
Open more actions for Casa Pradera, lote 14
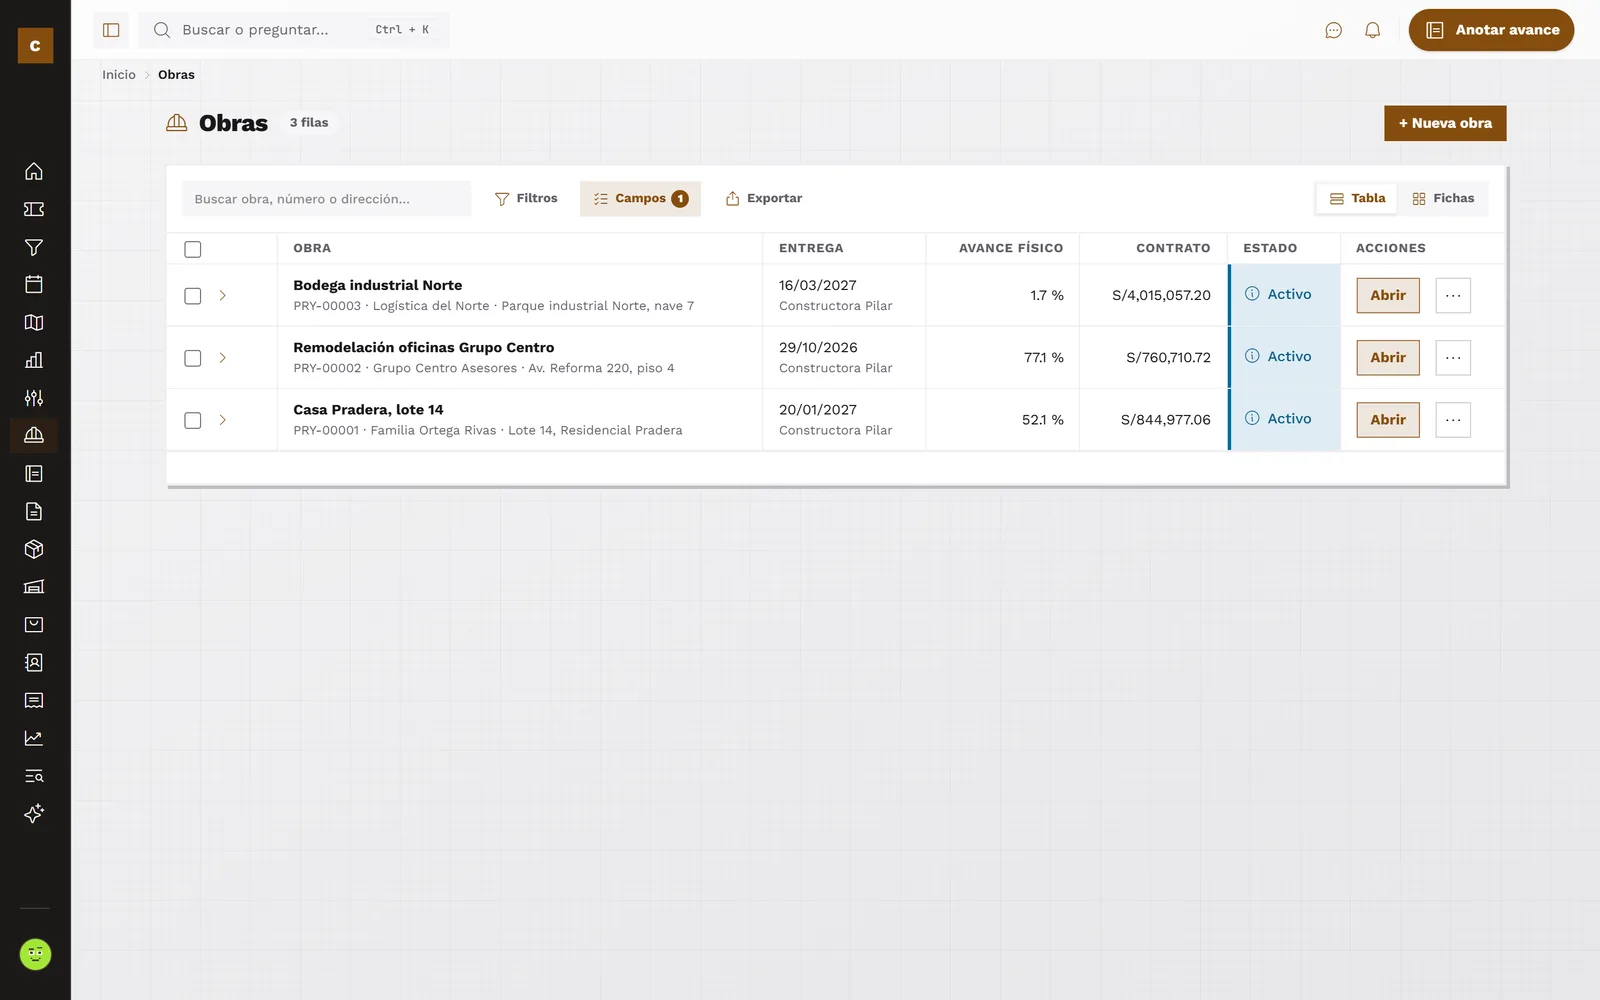point(1453,420)
